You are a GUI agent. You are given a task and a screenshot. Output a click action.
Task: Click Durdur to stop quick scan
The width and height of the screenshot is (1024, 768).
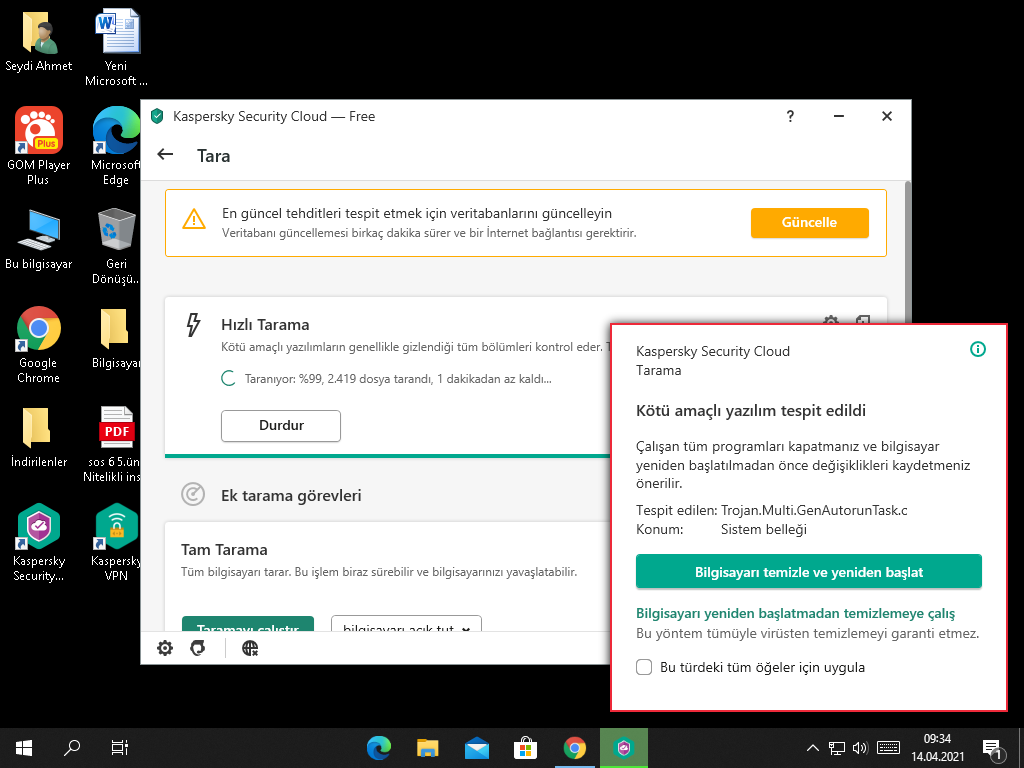[281, 425]
